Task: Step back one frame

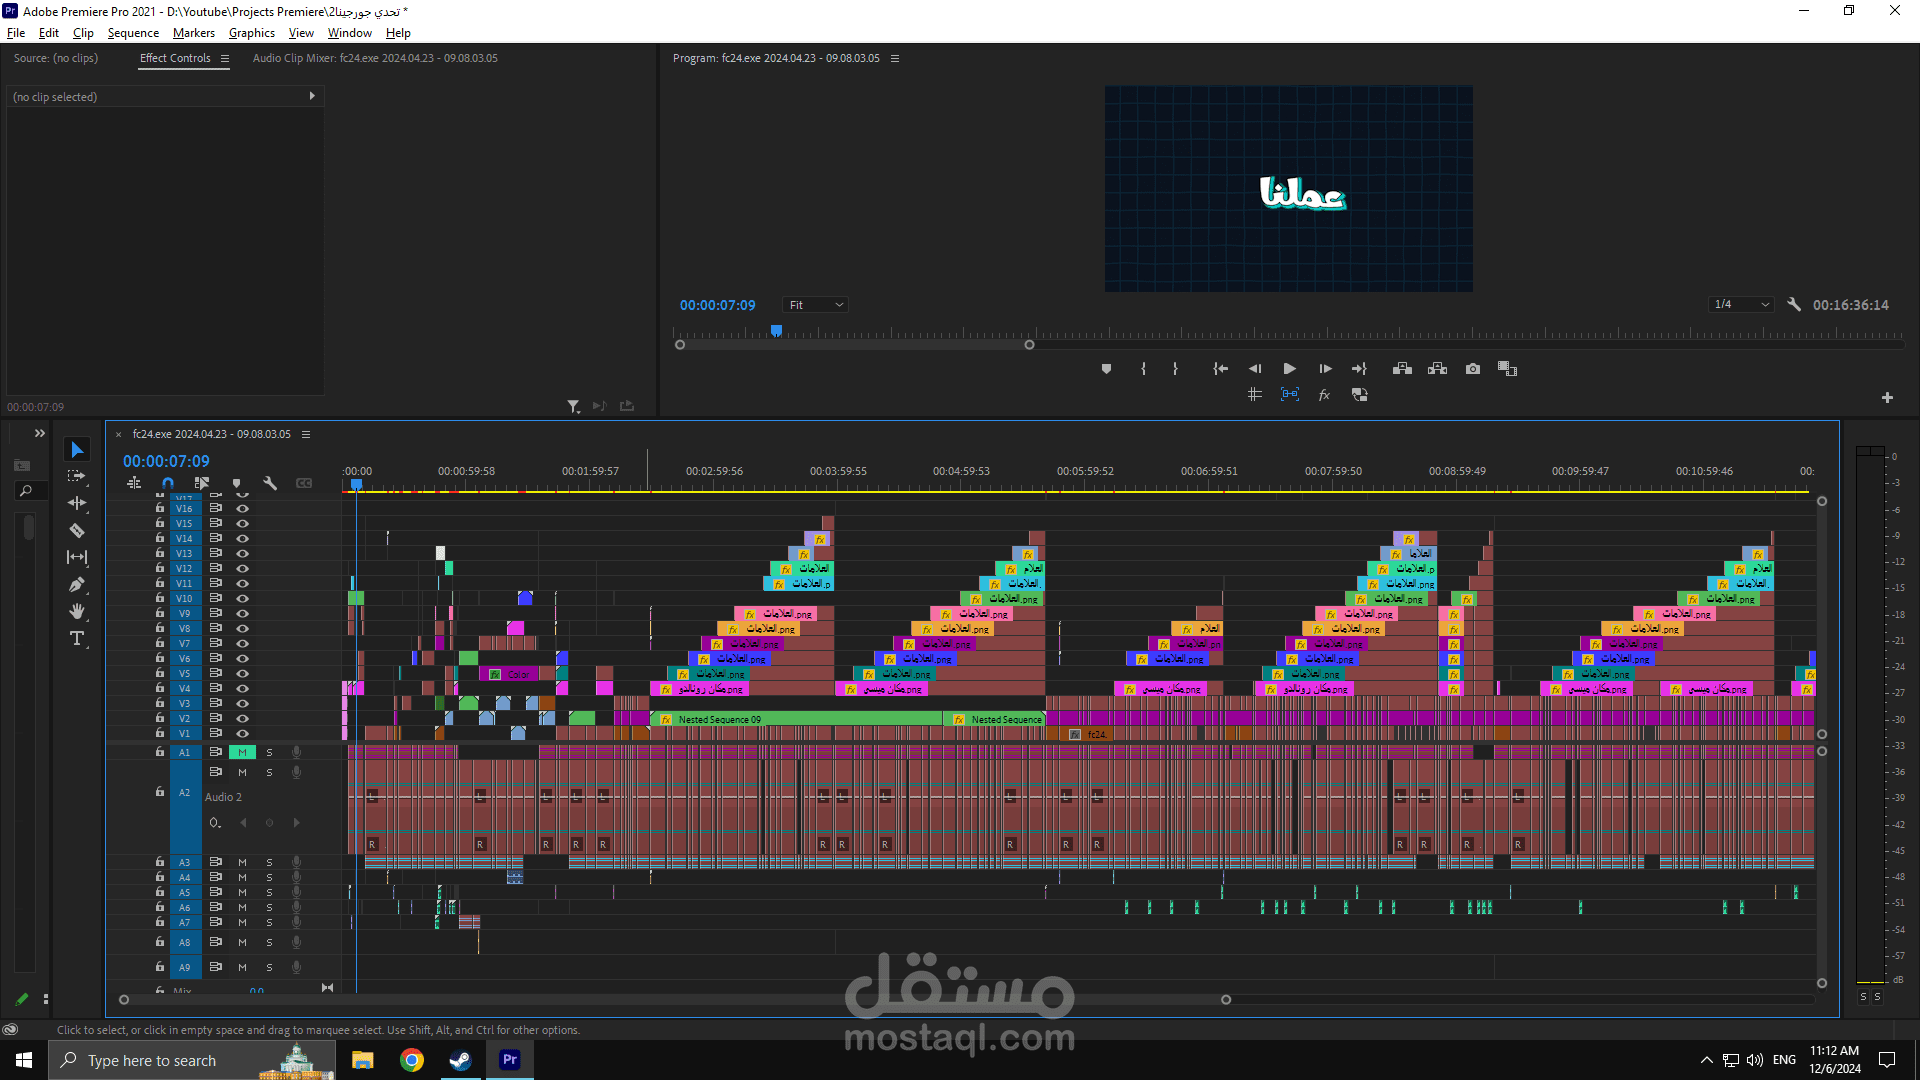Action: coord(1255,369)
